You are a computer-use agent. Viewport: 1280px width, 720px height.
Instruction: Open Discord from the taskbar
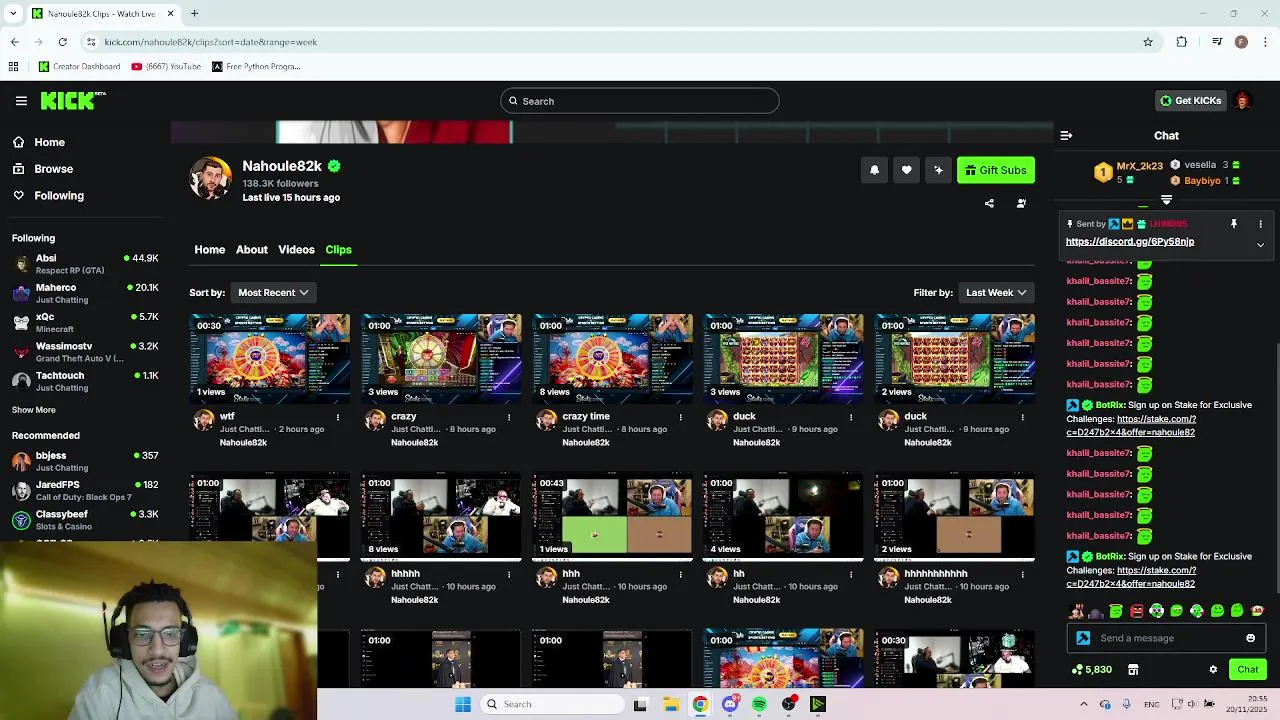click(730, 704)
